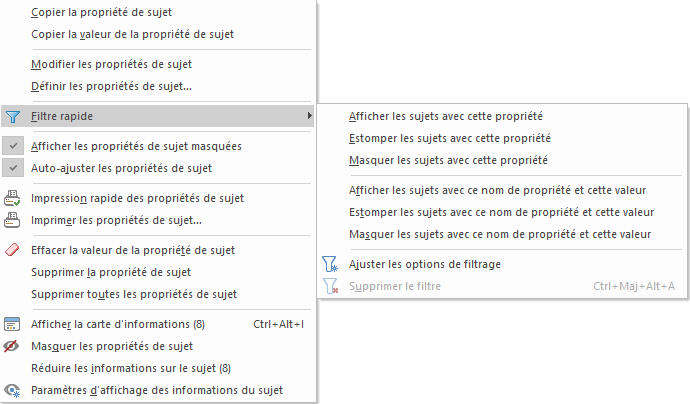Select Masquer les sujets avec ce nom et valeur
The image size is (690, 404).
click(x=501, y=234)
